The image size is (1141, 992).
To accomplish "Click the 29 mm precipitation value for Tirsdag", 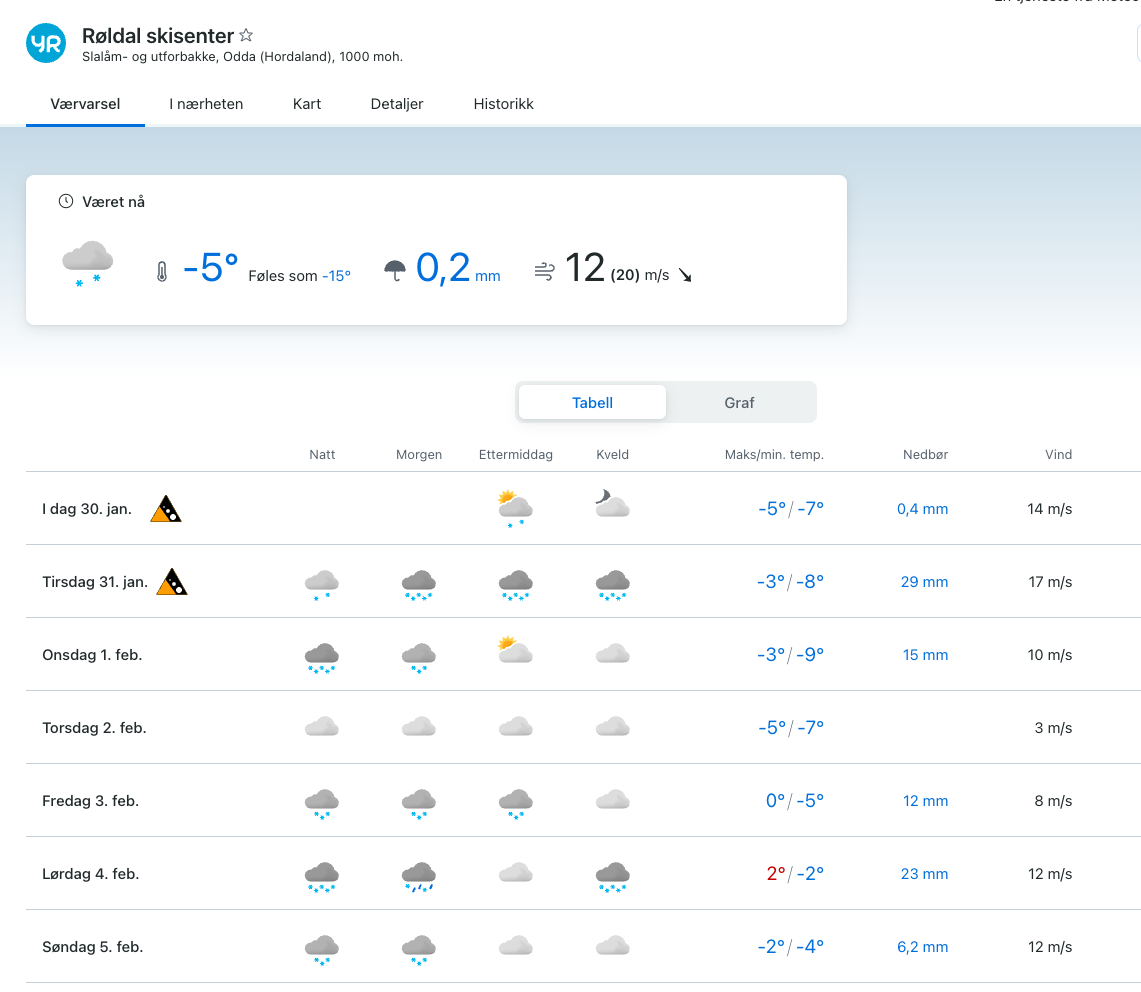I will [923, 582].
